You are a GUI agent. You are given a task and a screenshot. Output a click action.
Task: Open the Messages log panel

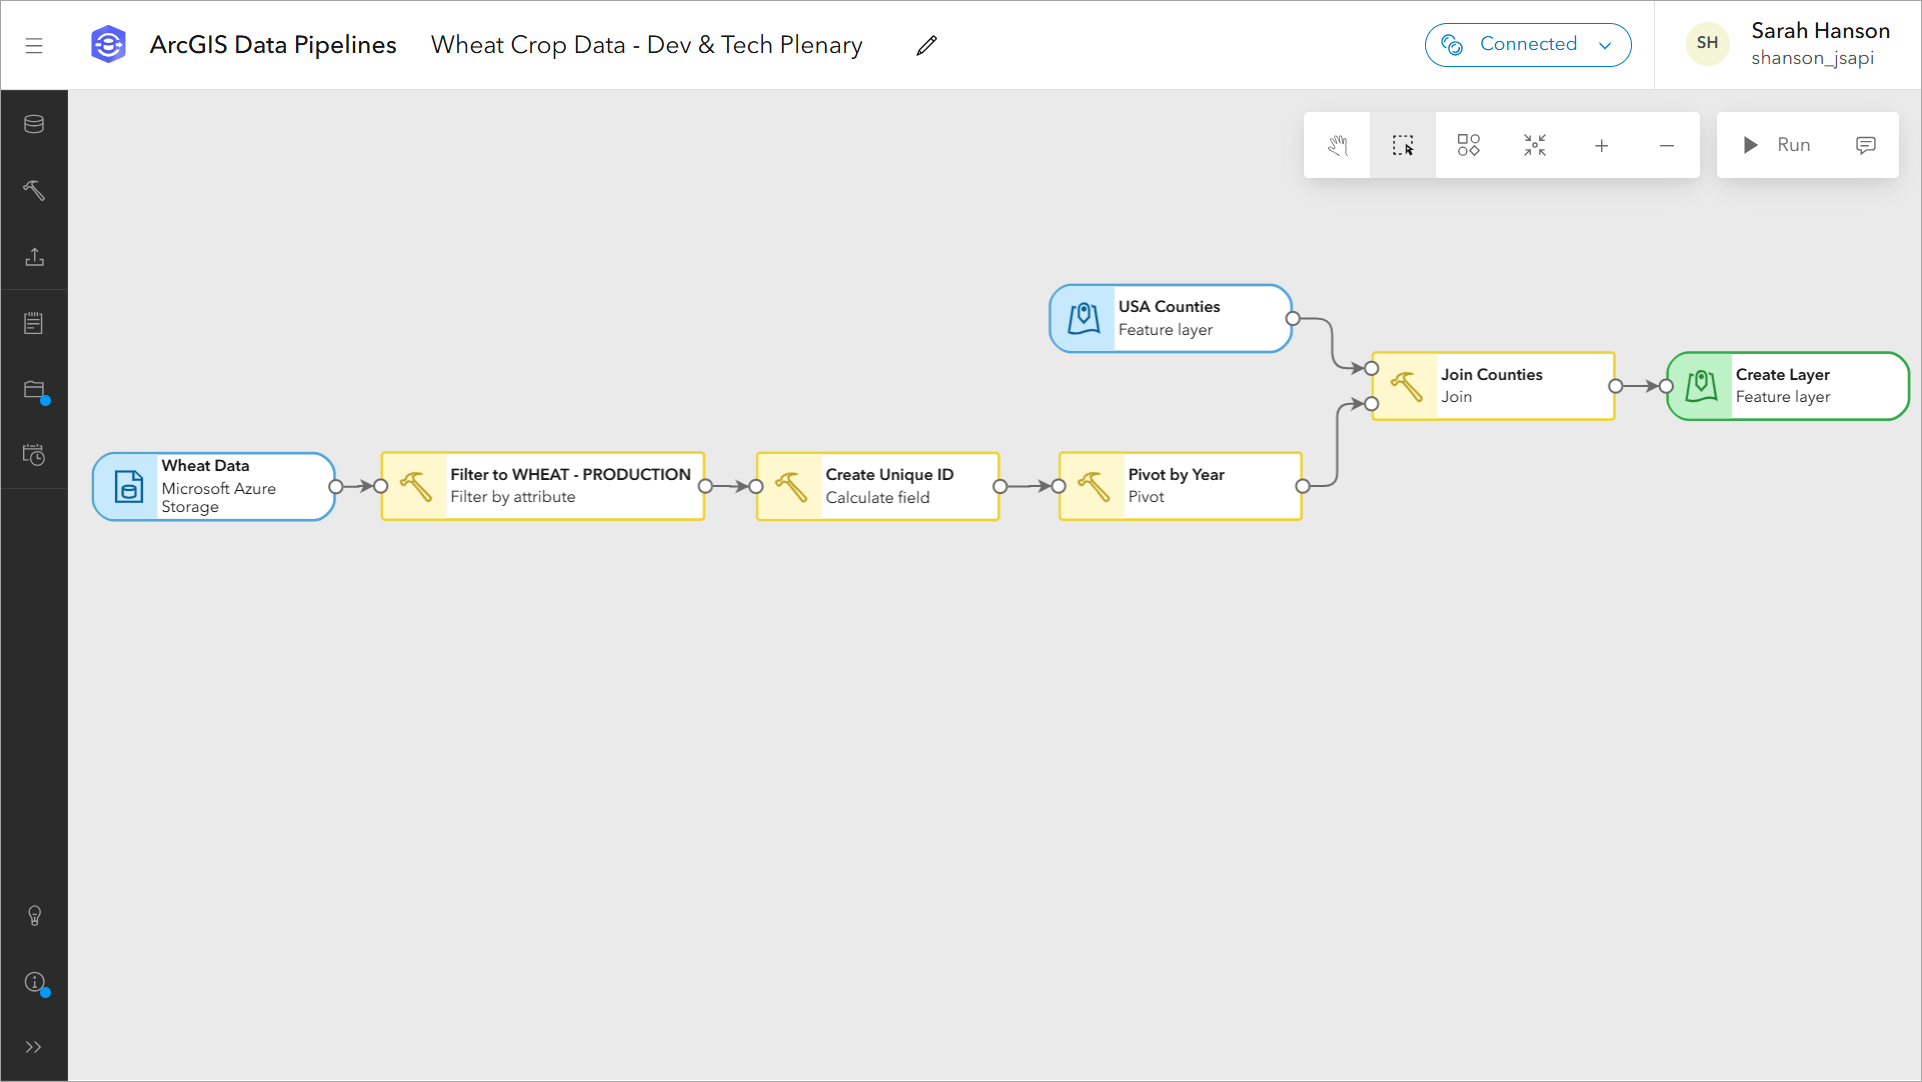click(x=34, y=322)
